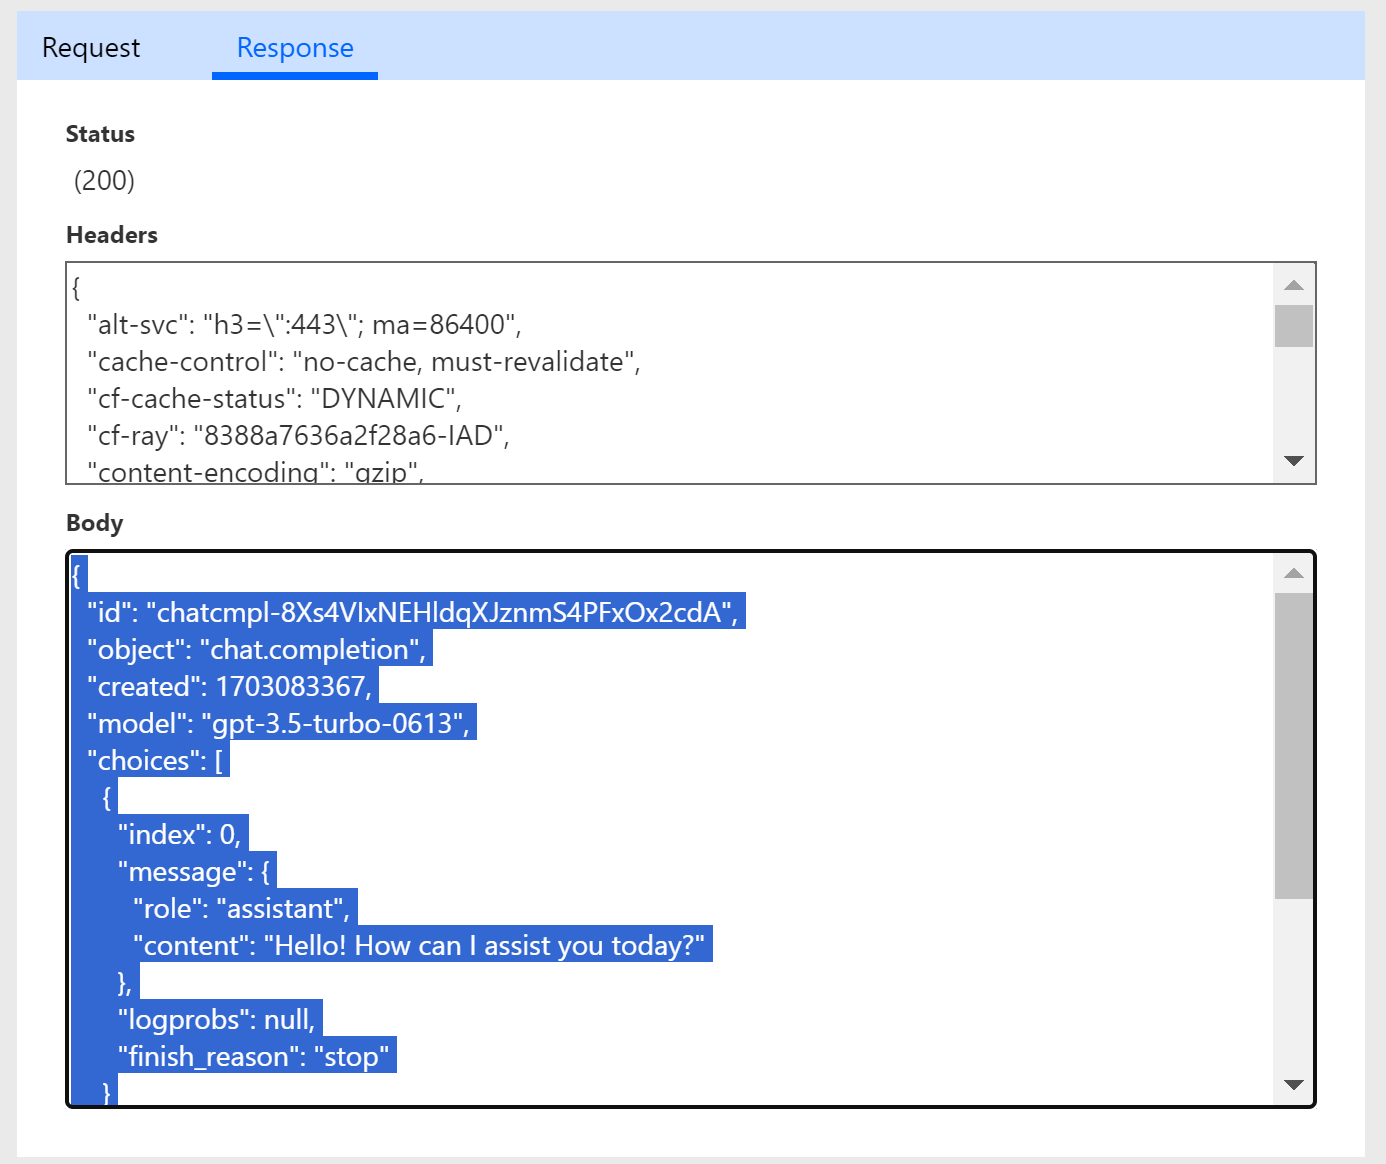This screenshot has width=1386, height=1164.
Task: Switch to the Request tab
Action: (x=91, y=48)
